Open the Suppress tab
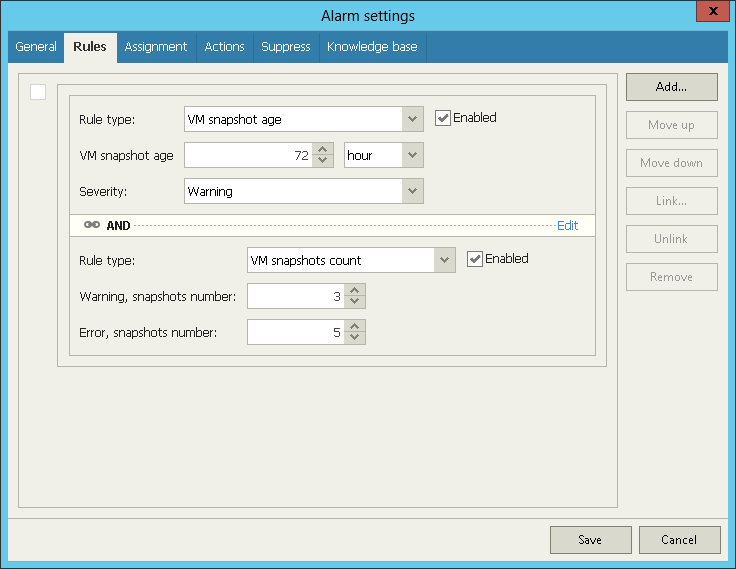736x569 pixels. [x=286, y=47]
